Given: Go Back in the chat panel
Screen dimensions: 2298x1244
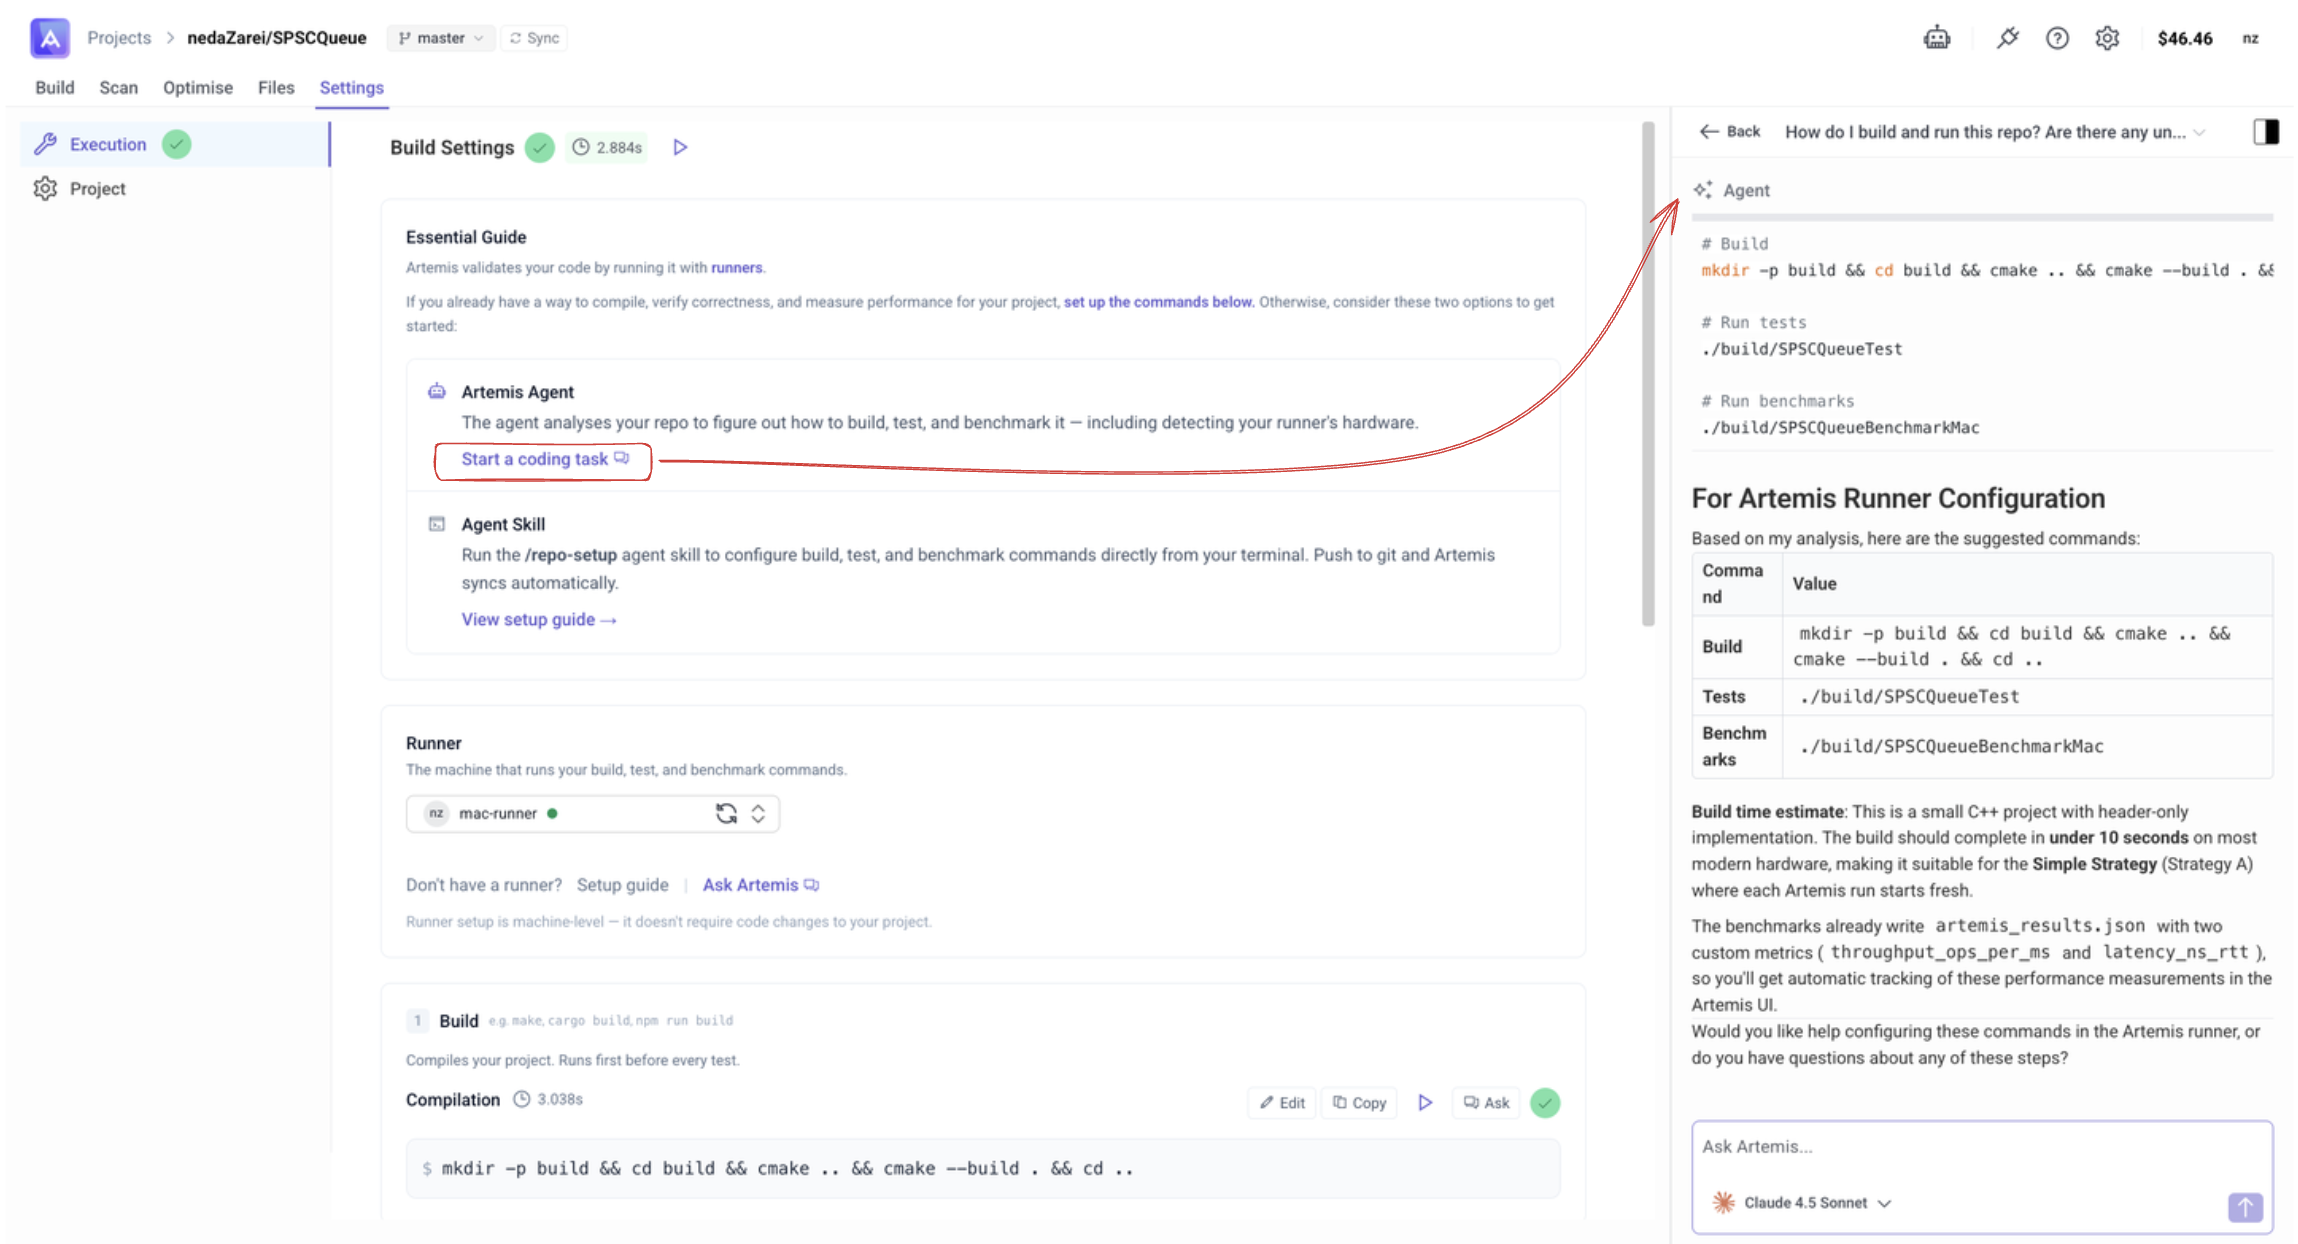Looking at the screenshot, I should click(x=1730, y=132).
